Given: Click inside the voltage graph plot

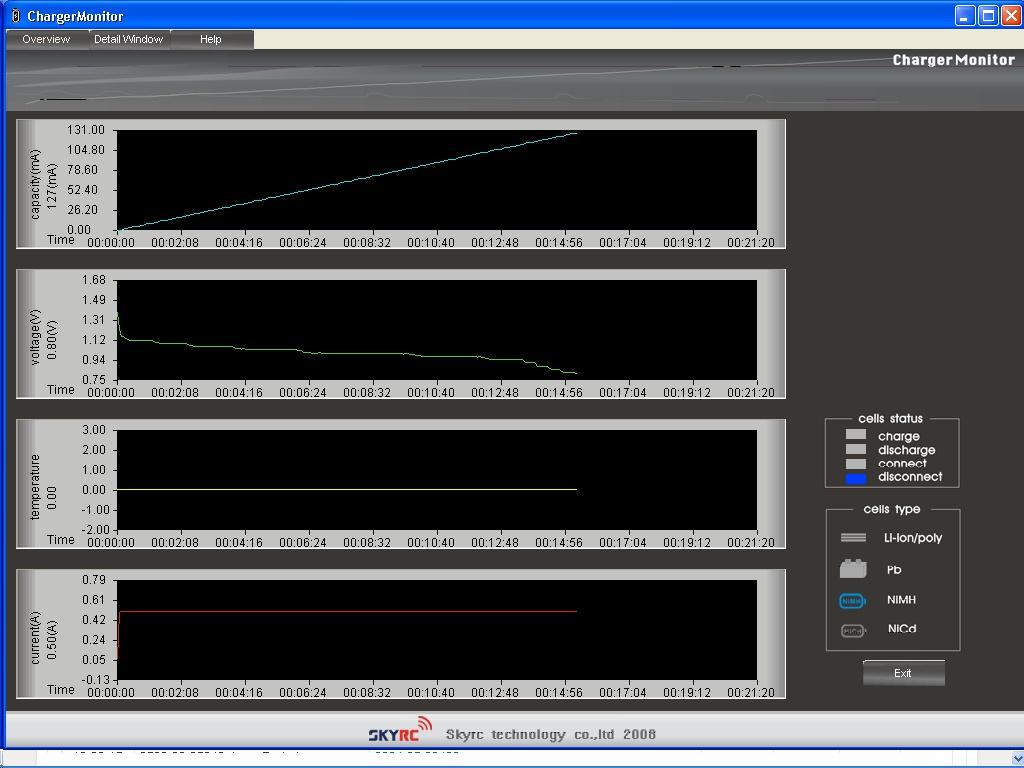Looking at the screenshot, I should [436, 330].
